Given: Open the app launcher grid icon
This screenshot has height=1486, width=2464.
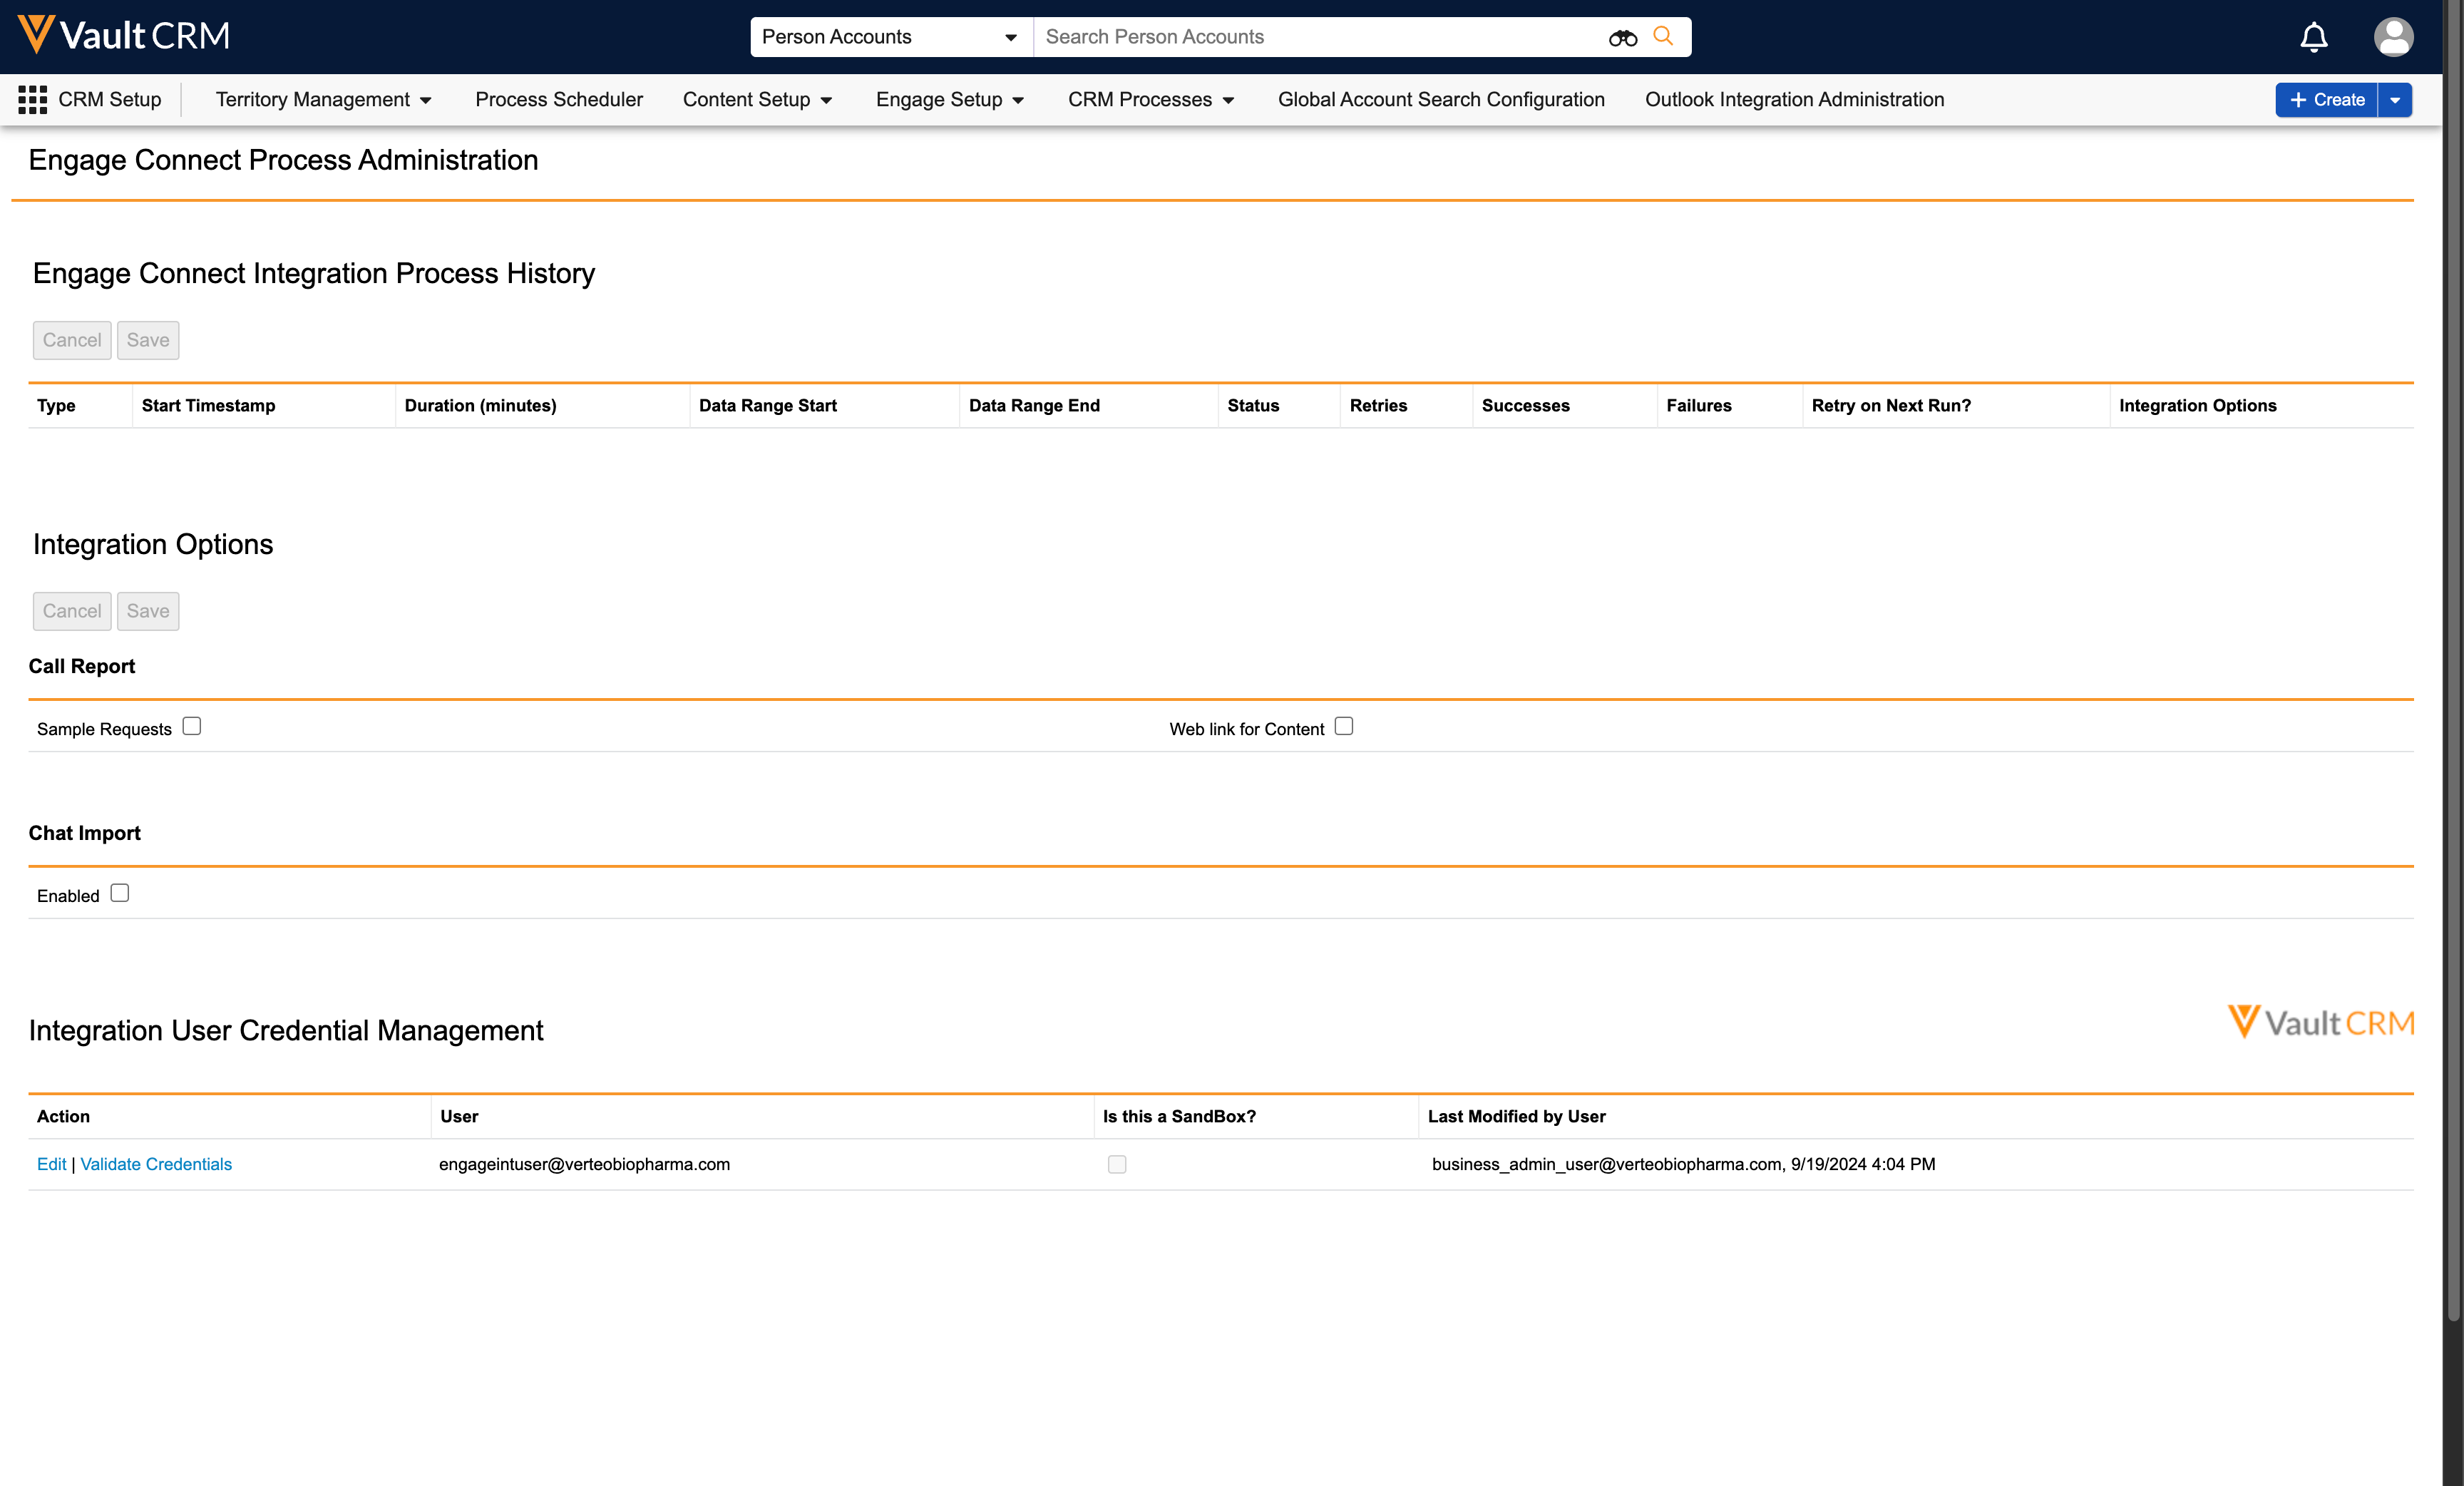Looking at the screenshot, I should (x=32, y=99).
